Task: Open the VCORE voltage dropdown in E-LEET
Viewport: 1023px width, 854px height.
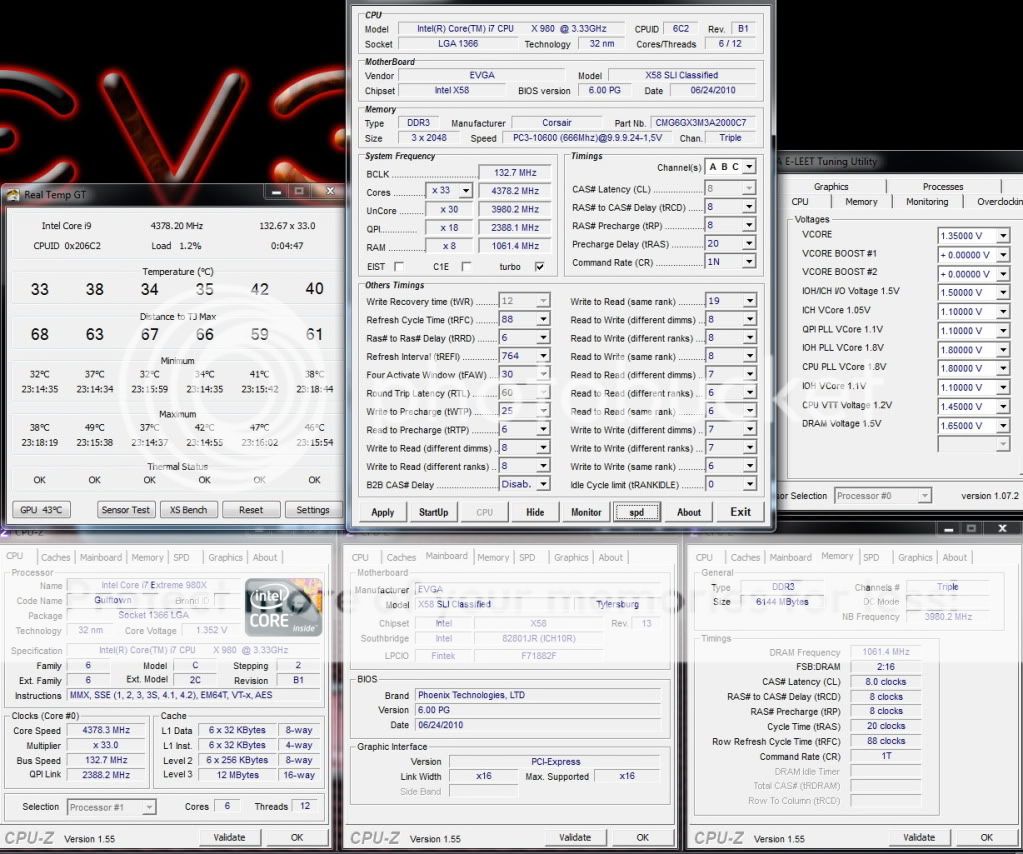Action: (1003, 236)
